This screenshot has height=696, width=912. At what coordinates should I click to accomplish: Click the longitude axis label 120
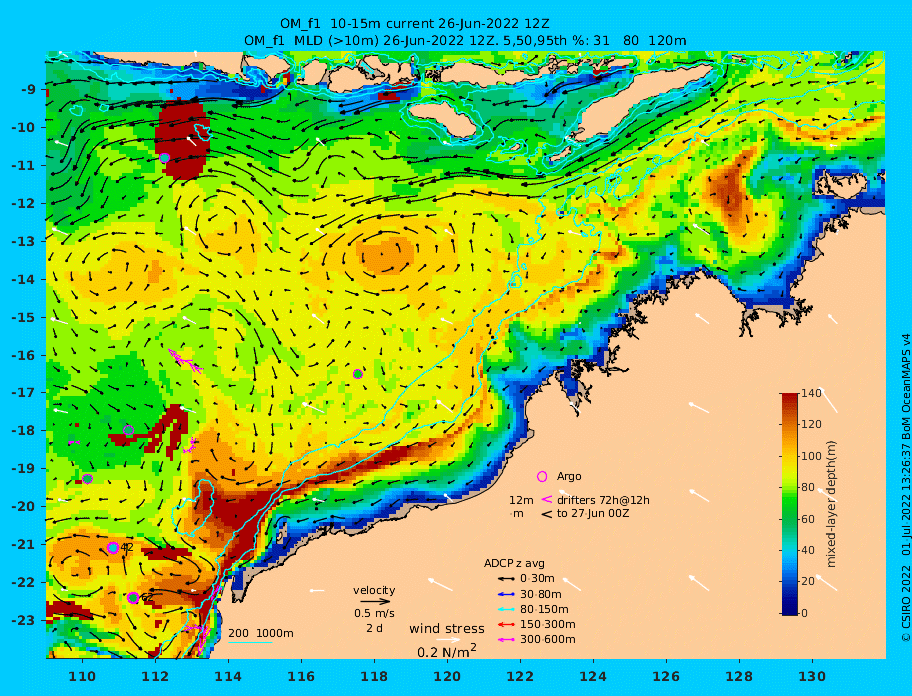point(447,676)
